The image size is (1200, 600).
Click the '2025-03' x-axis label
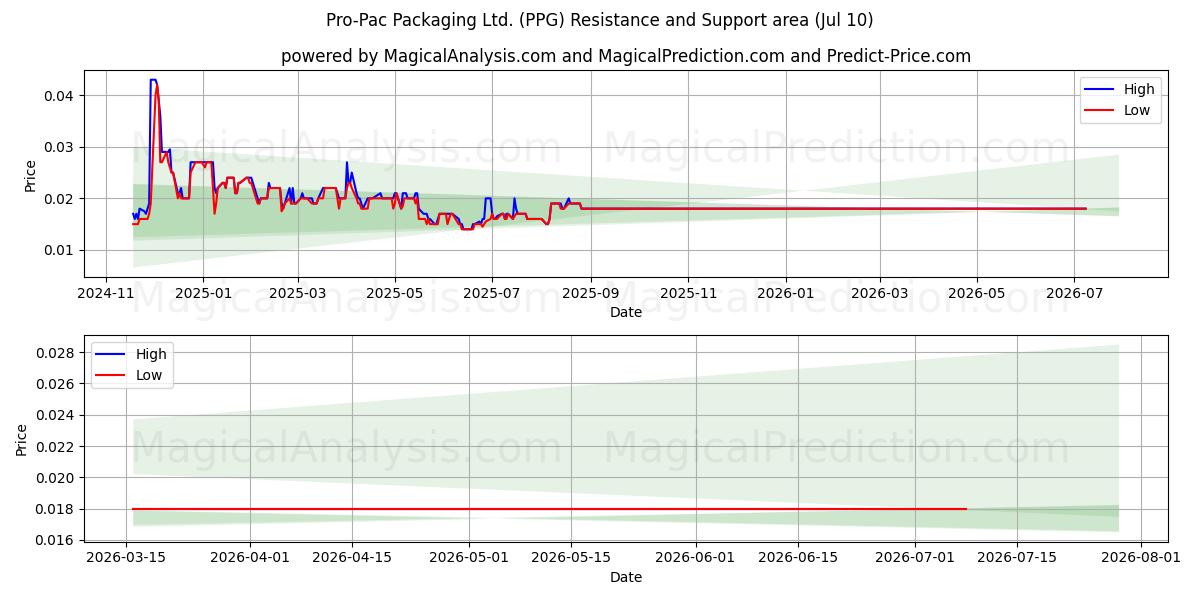(x=298, y=295)
